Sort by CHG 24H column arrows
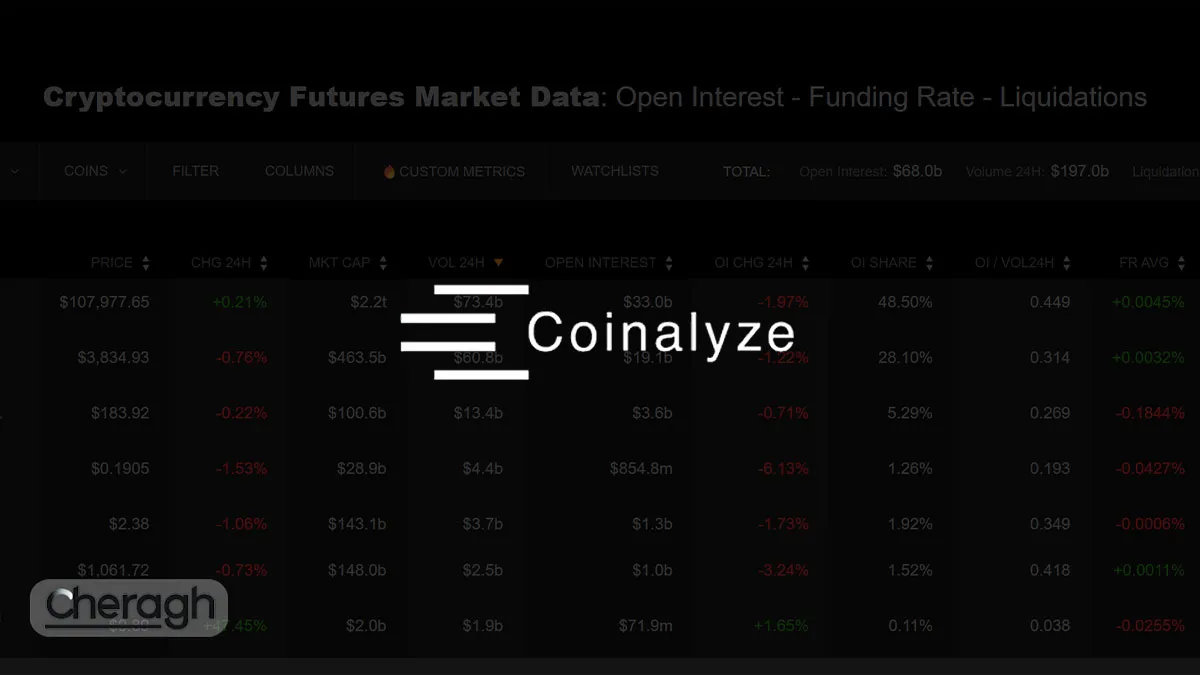The height and width of the screenshot is (675, 1200). click(x=264, y=263)
